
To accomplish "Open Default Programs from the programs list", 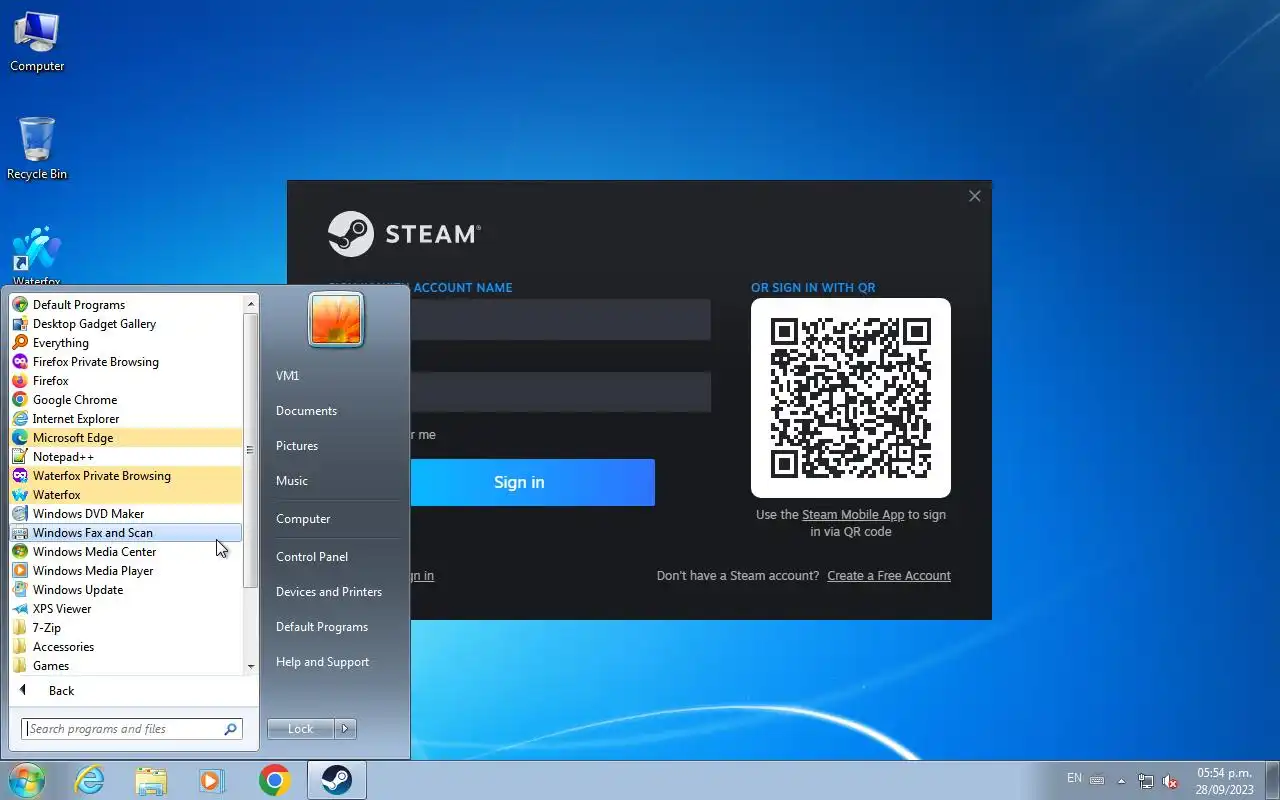I will 126,305.
